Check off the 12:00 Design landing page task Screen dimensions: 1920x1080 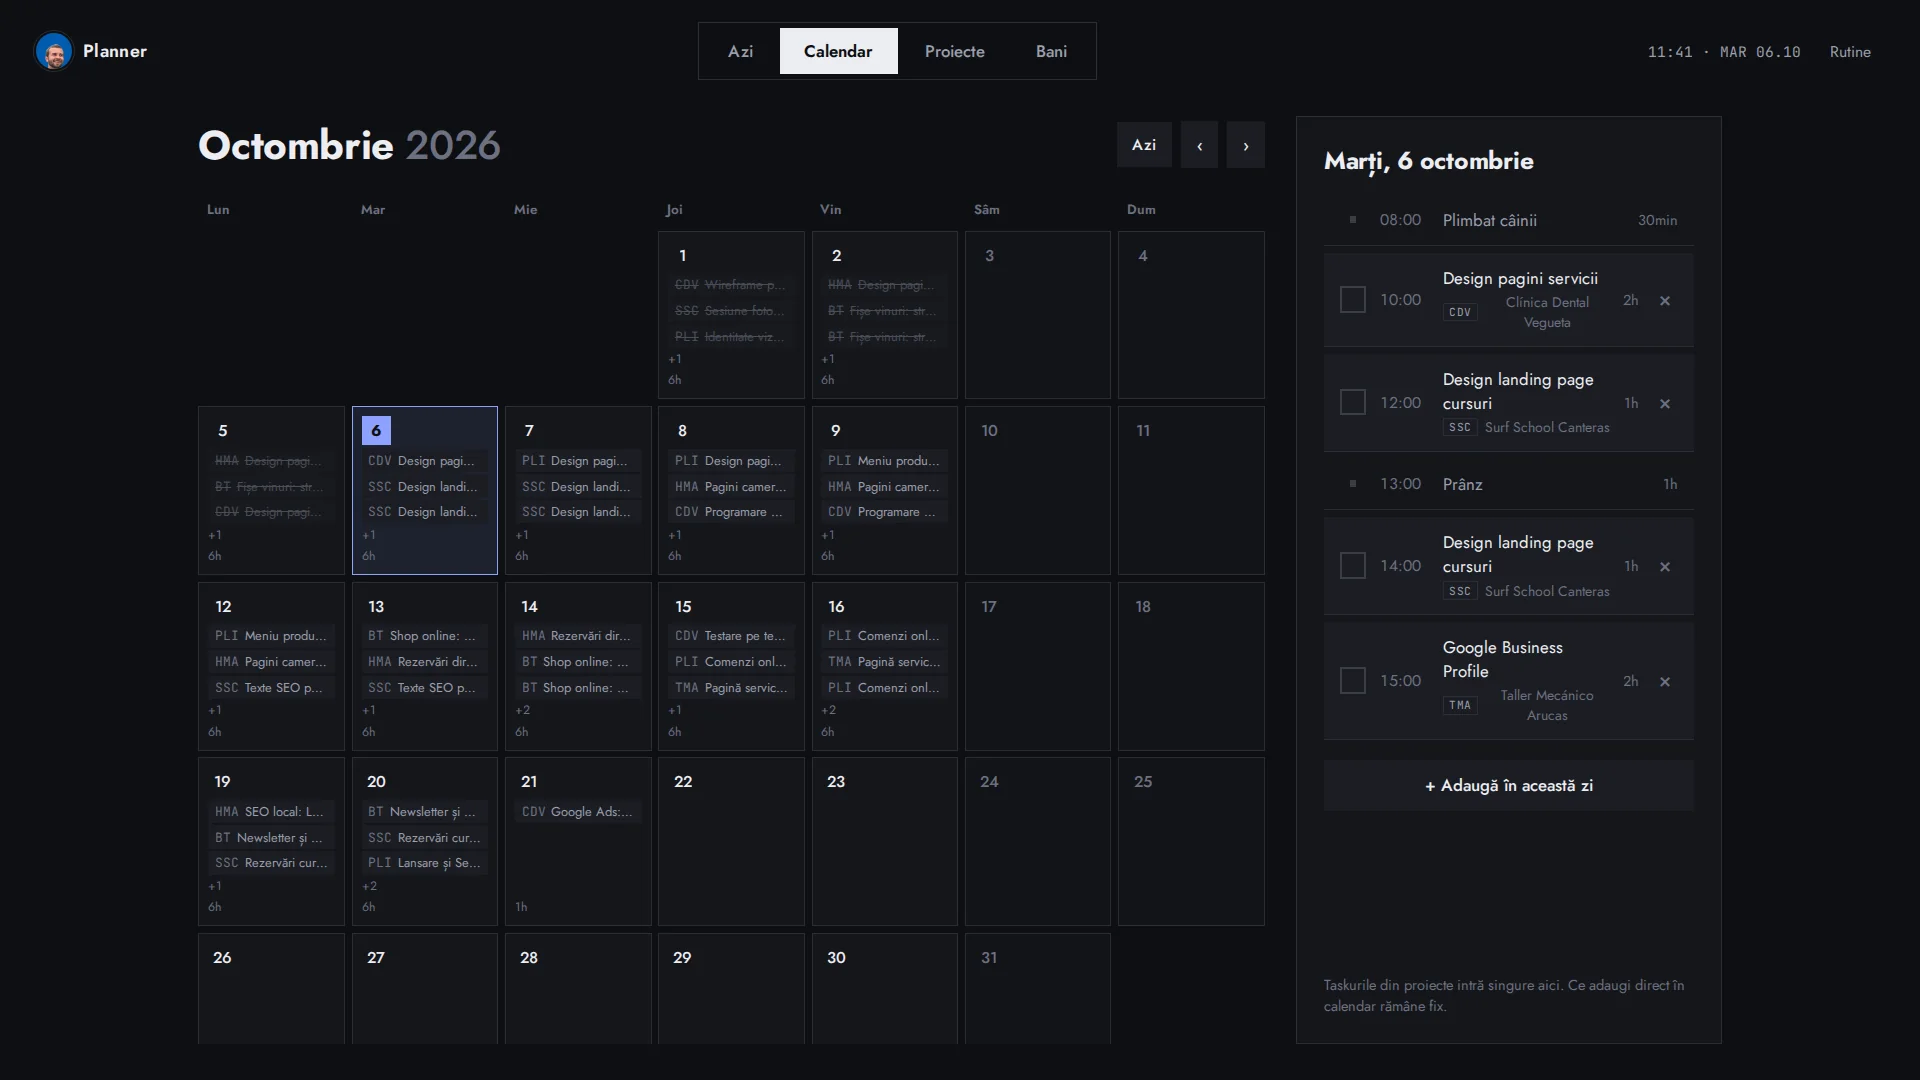click(1352, 402)
